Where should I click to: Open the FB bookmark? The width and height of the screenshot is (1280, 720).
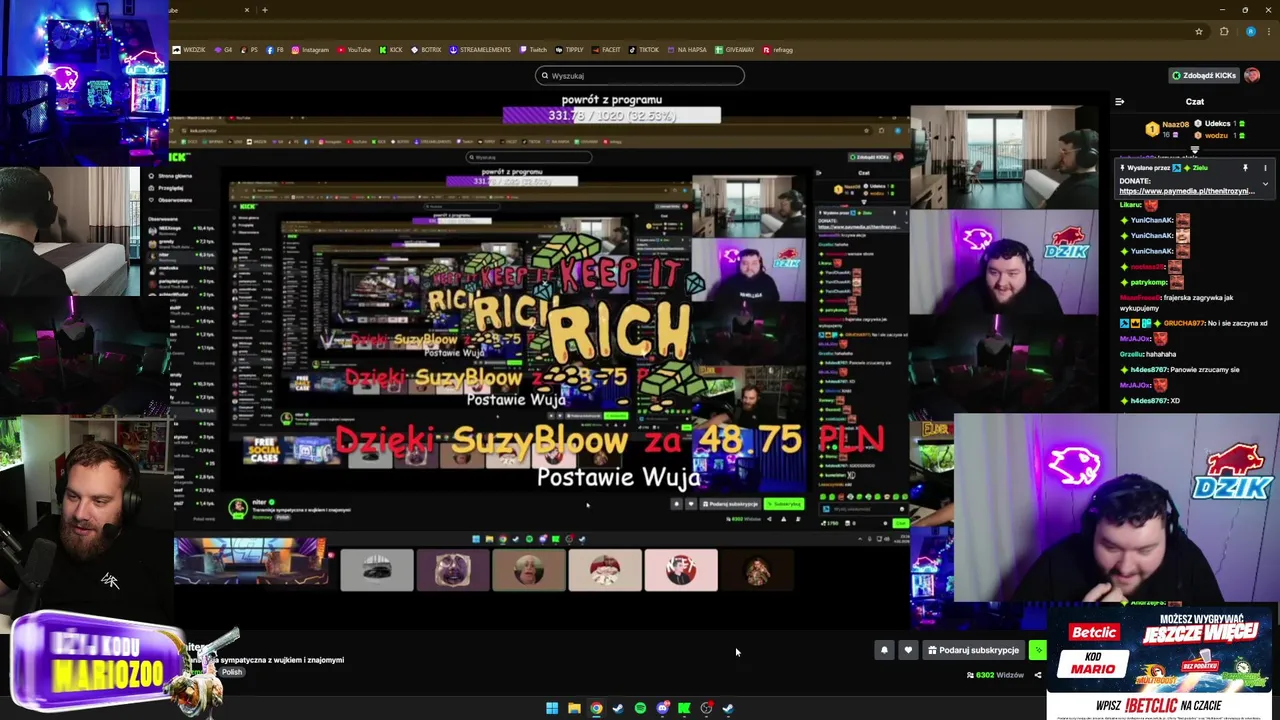276,49
